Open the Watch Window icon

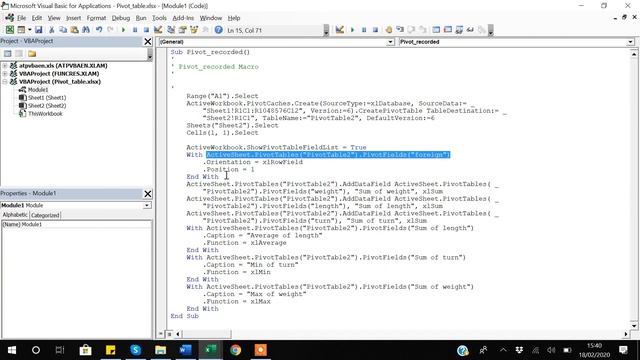point(459,30)
